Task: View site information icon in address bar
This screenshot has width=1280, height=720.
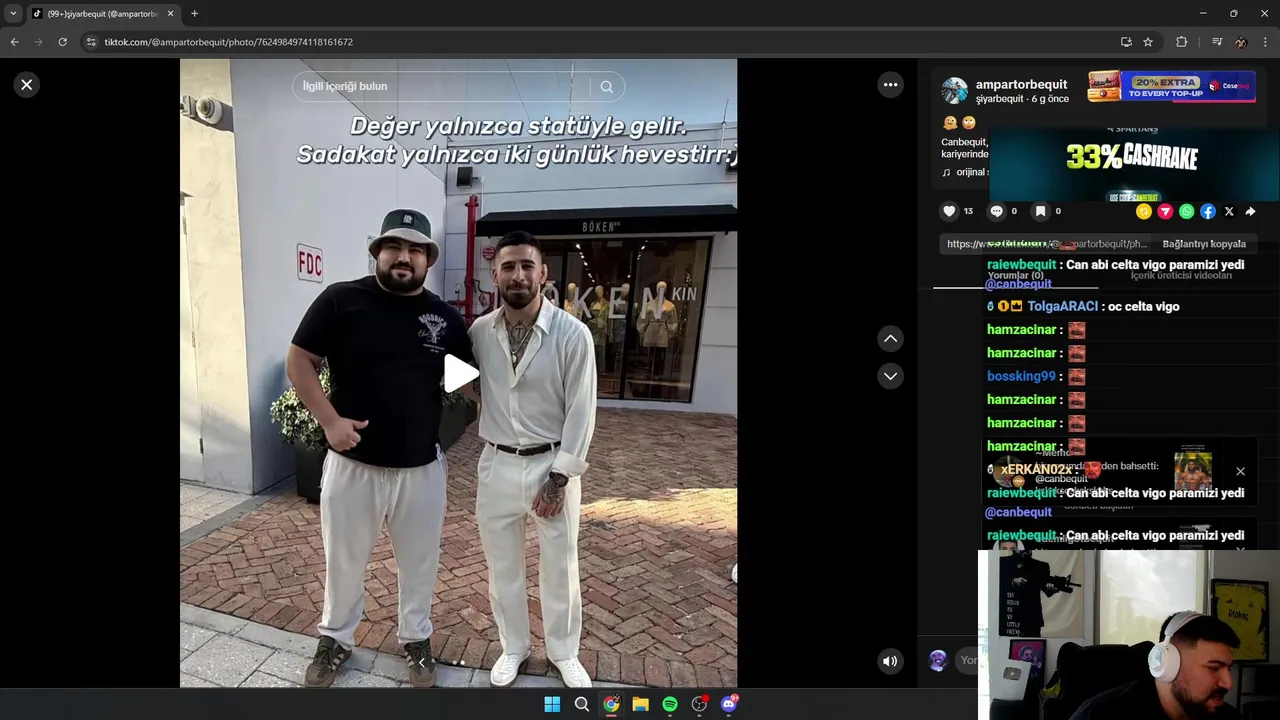Action: (91, 42)
